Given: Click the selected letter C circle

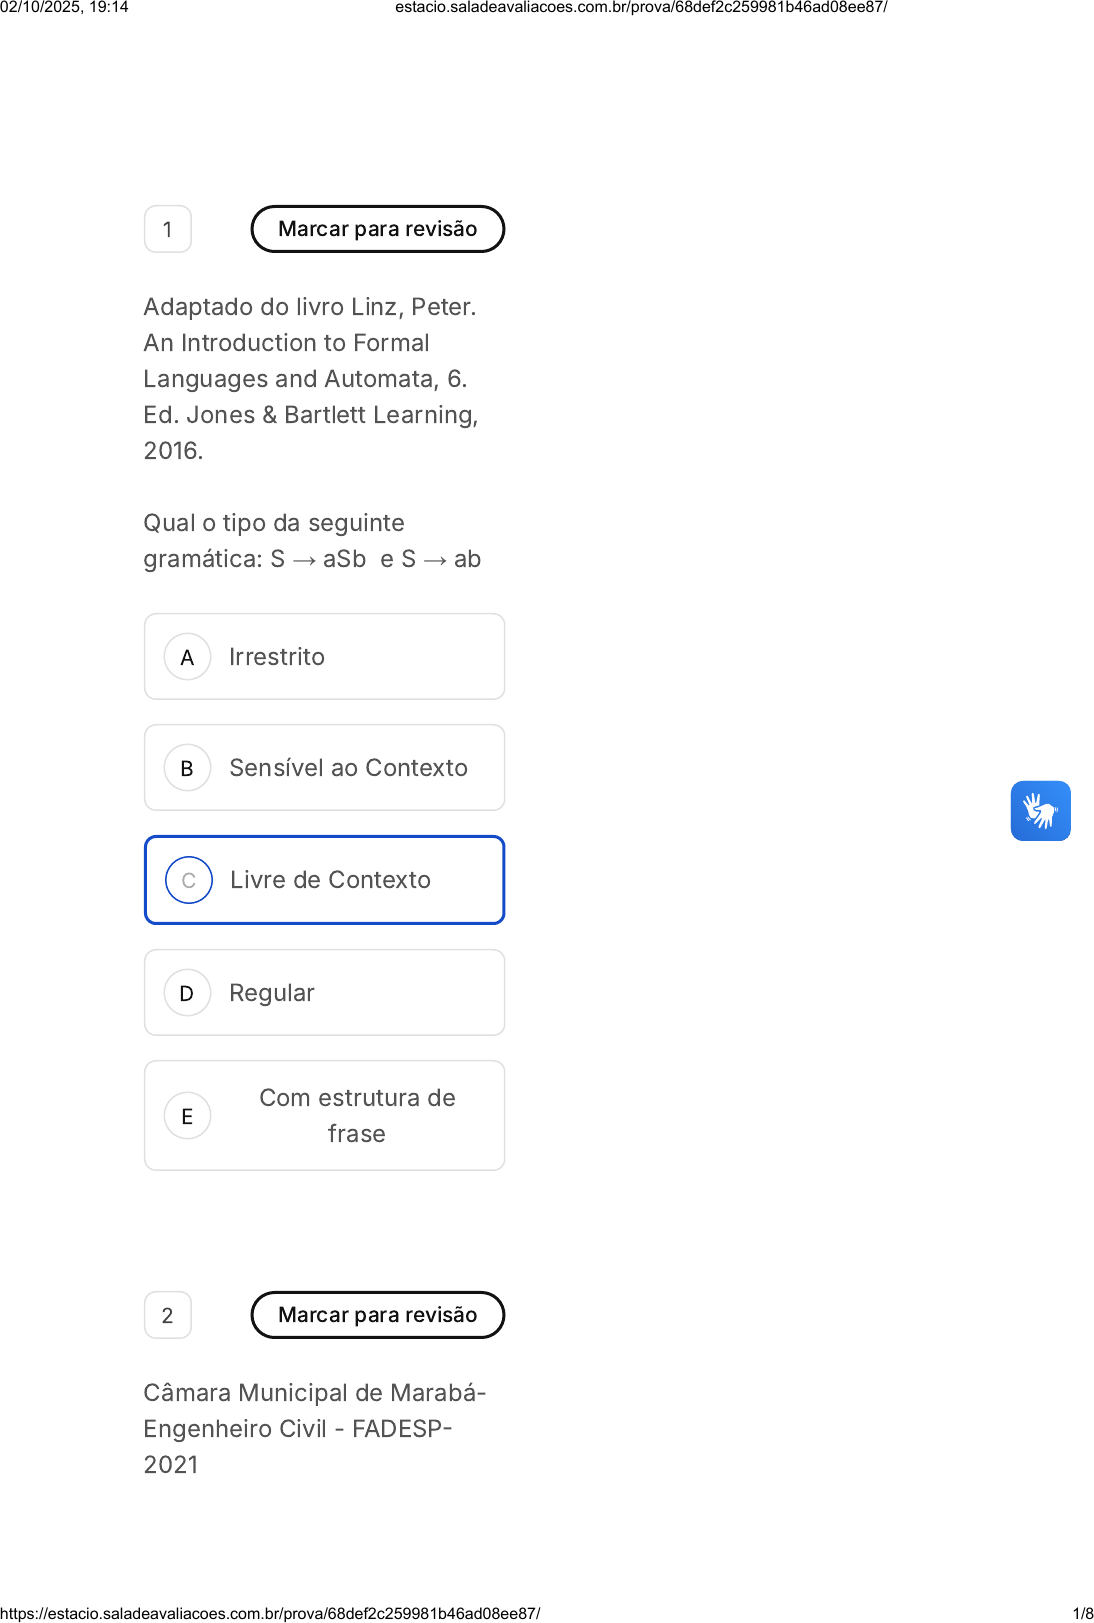Looking at the screenshot, I should (188, 880).
